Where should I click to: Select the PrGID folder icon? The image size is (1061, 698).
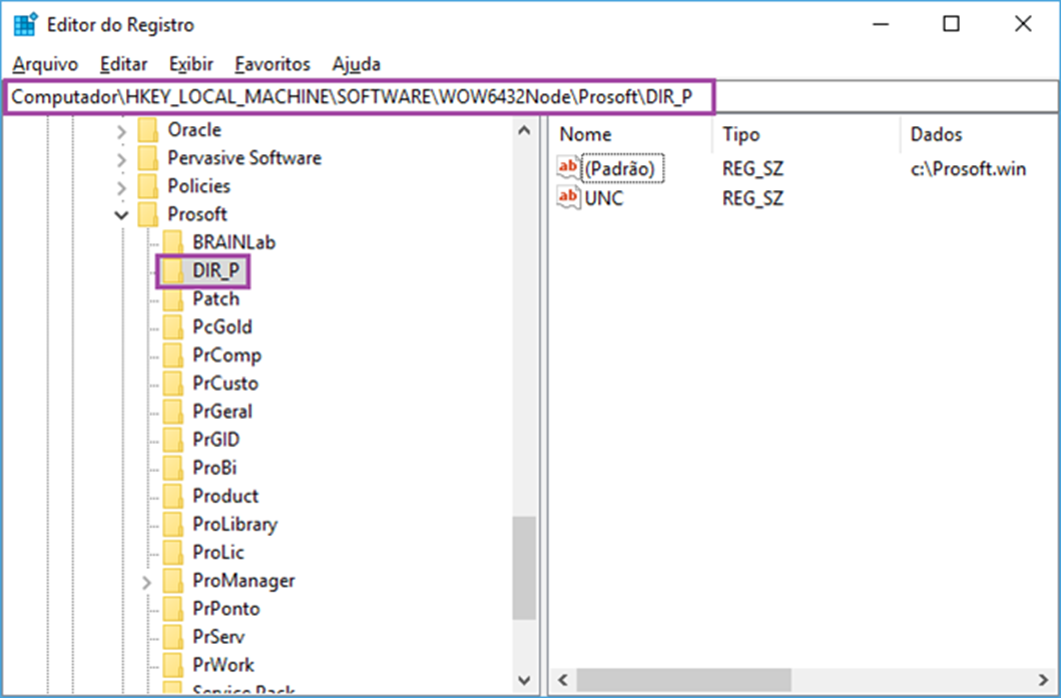[173, 440]
